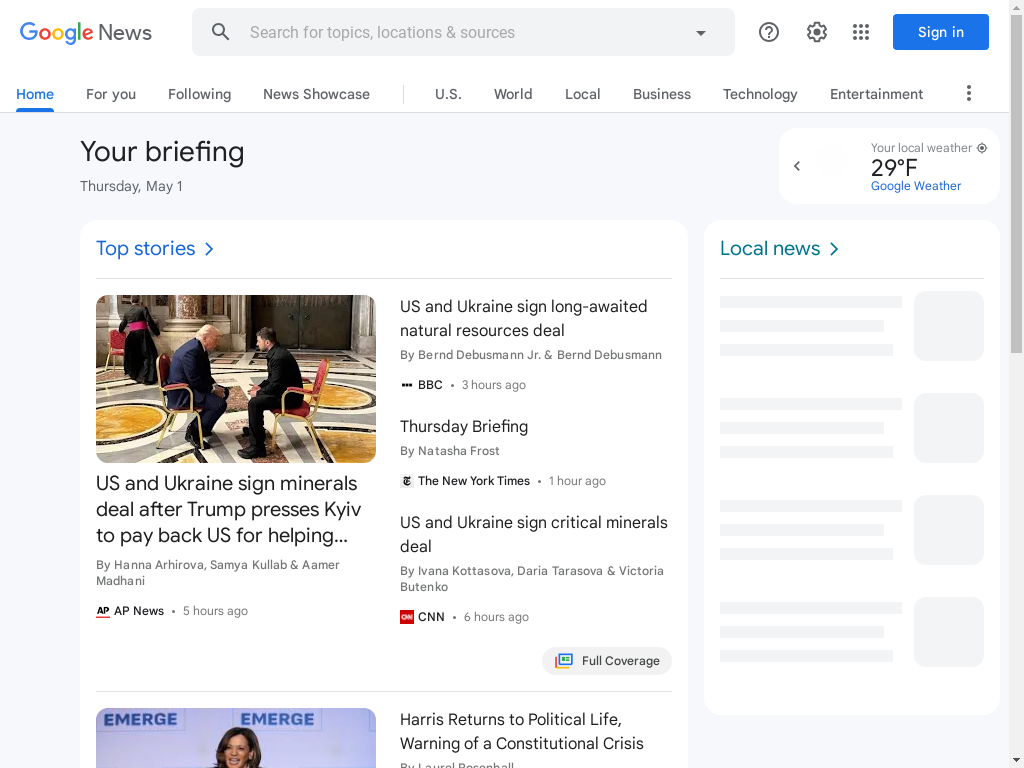Click the Full Coverage button

[607, 661]
